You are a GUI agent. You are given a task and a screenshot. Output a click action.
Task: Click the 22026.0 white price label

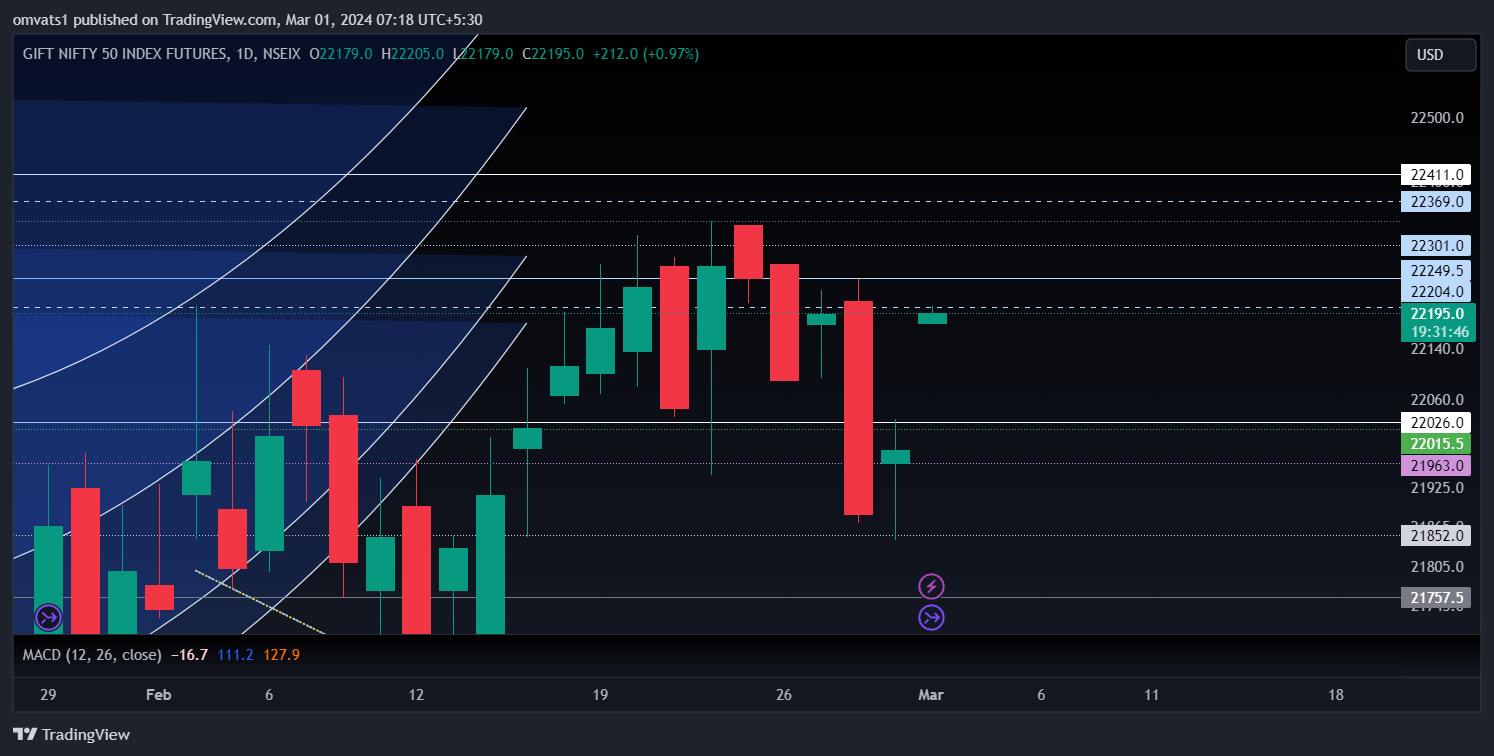1436,423
